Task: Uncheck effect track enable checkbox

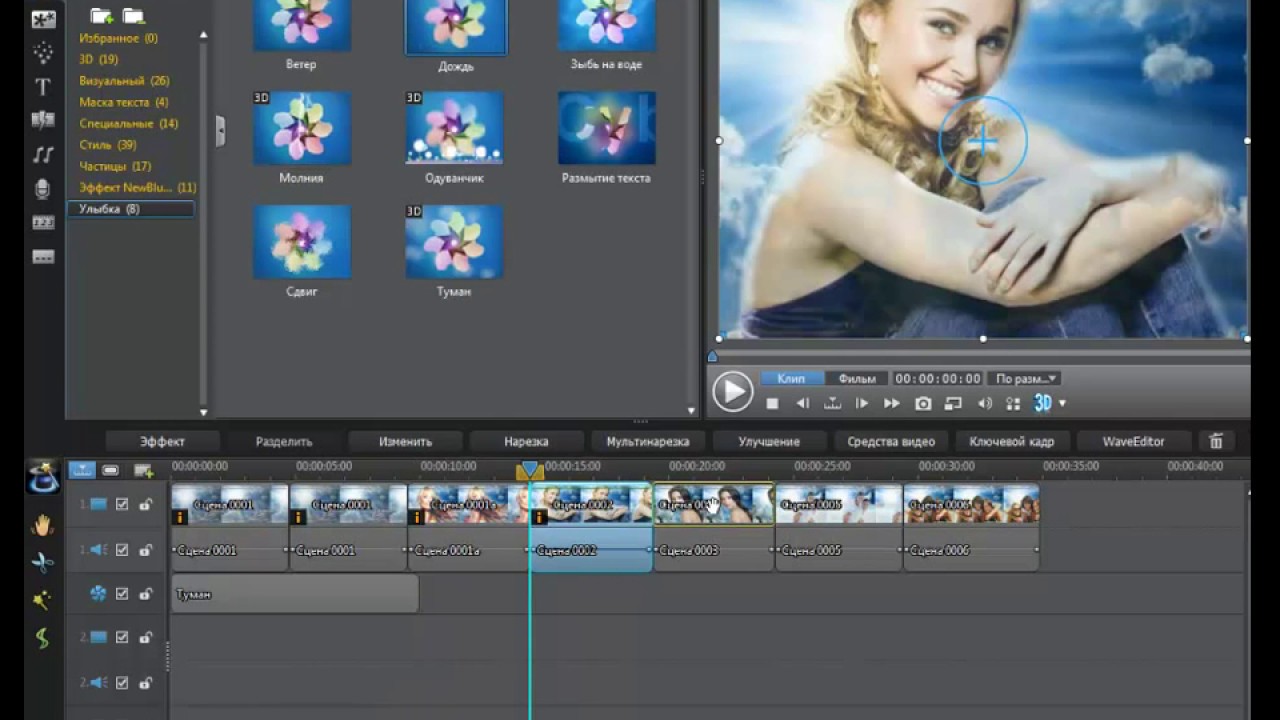Action: 122,594
